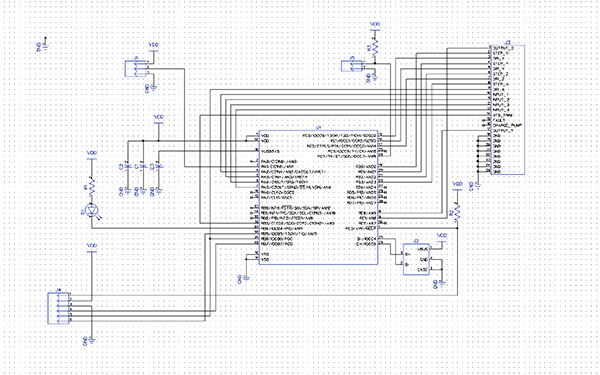Select the six-pin header at bottom-left

(x=58, y=308)
